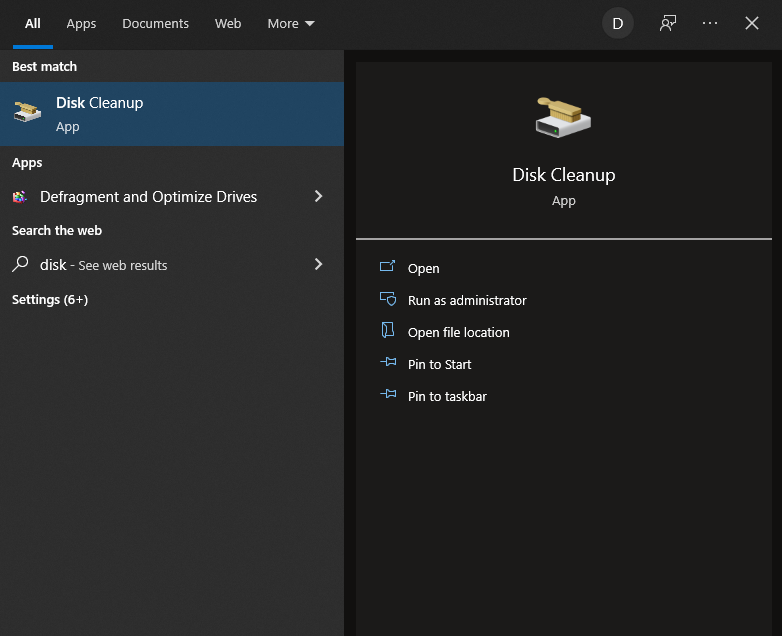
Task: Open the Disk Cleanup best match result
Action: pyautogui.click(x=172, y=114)
